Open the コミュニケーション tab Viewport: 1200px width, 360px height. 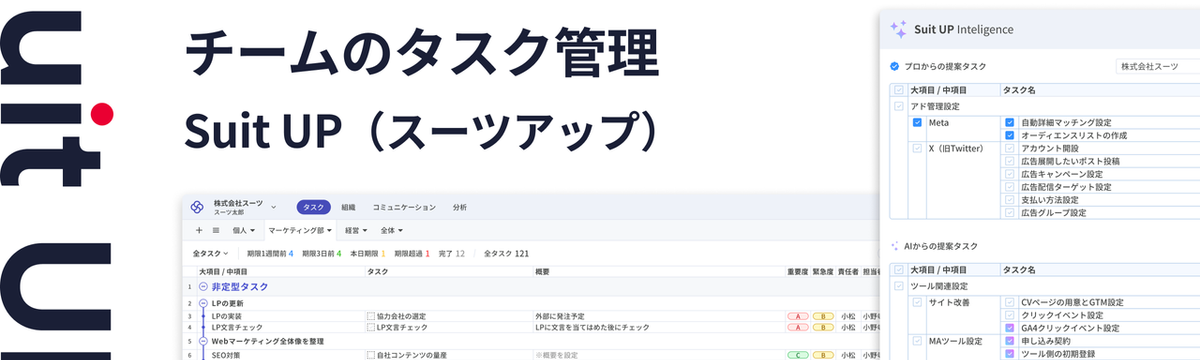pos(404,207)
